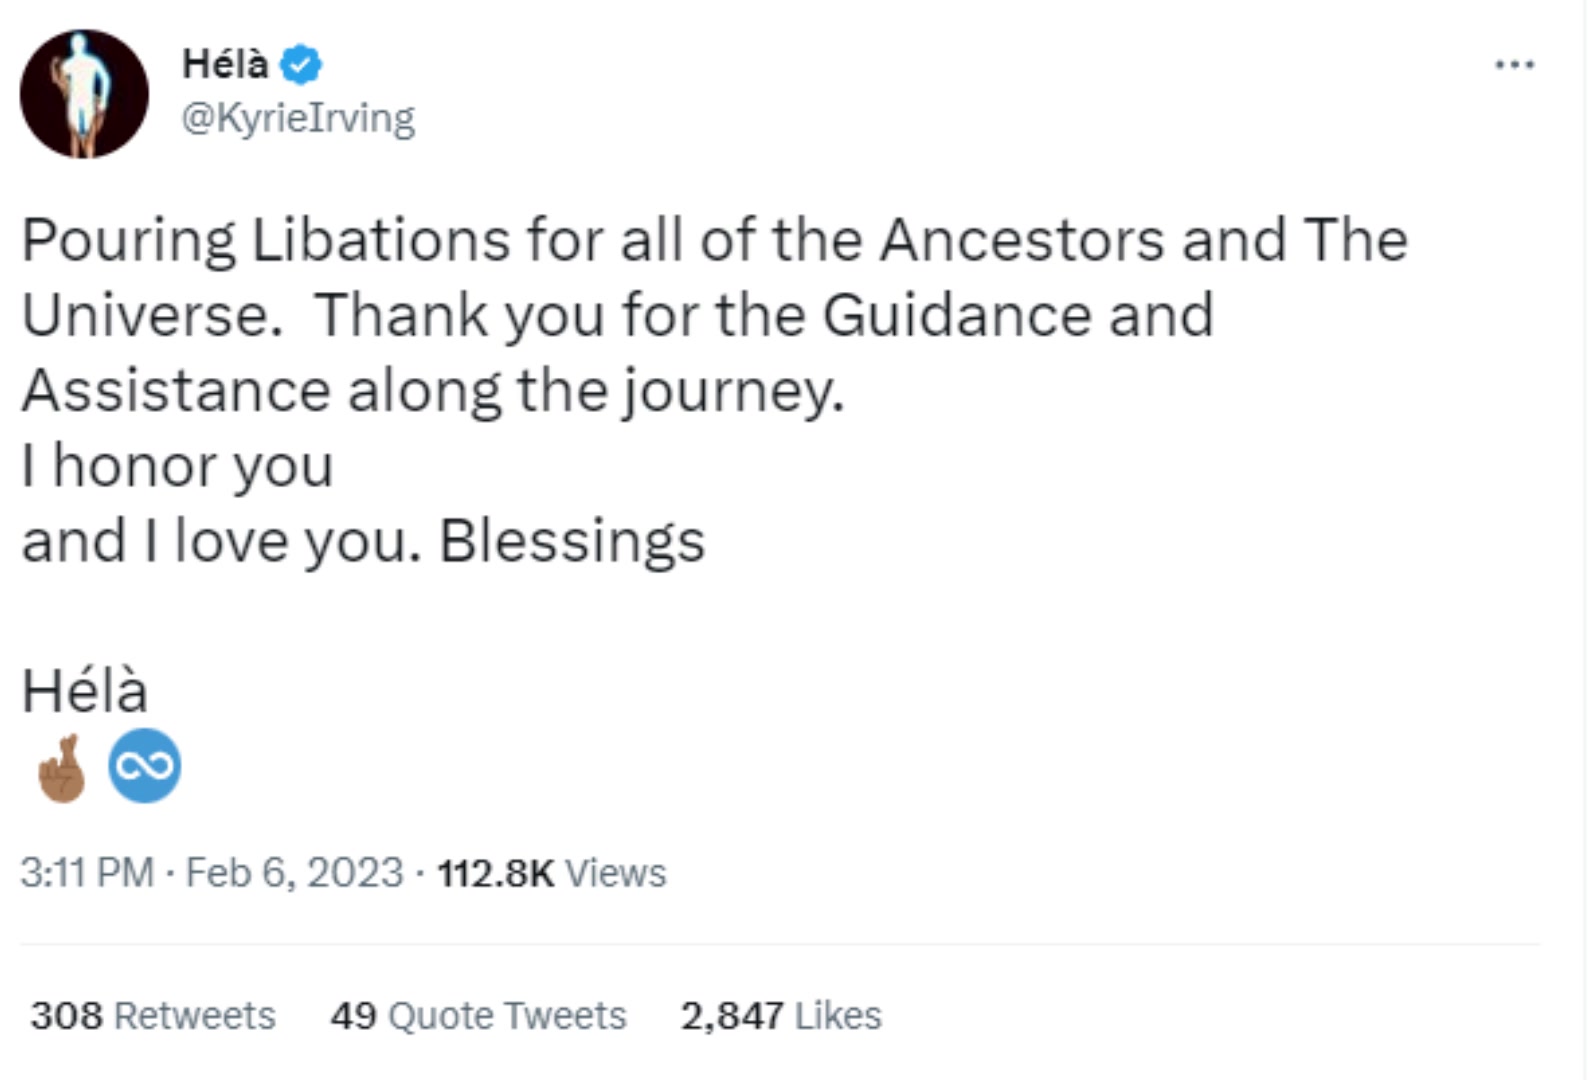Click the 'I honor you' line
This screenshot has width=1590, height=1080.
tap(178, 467)
